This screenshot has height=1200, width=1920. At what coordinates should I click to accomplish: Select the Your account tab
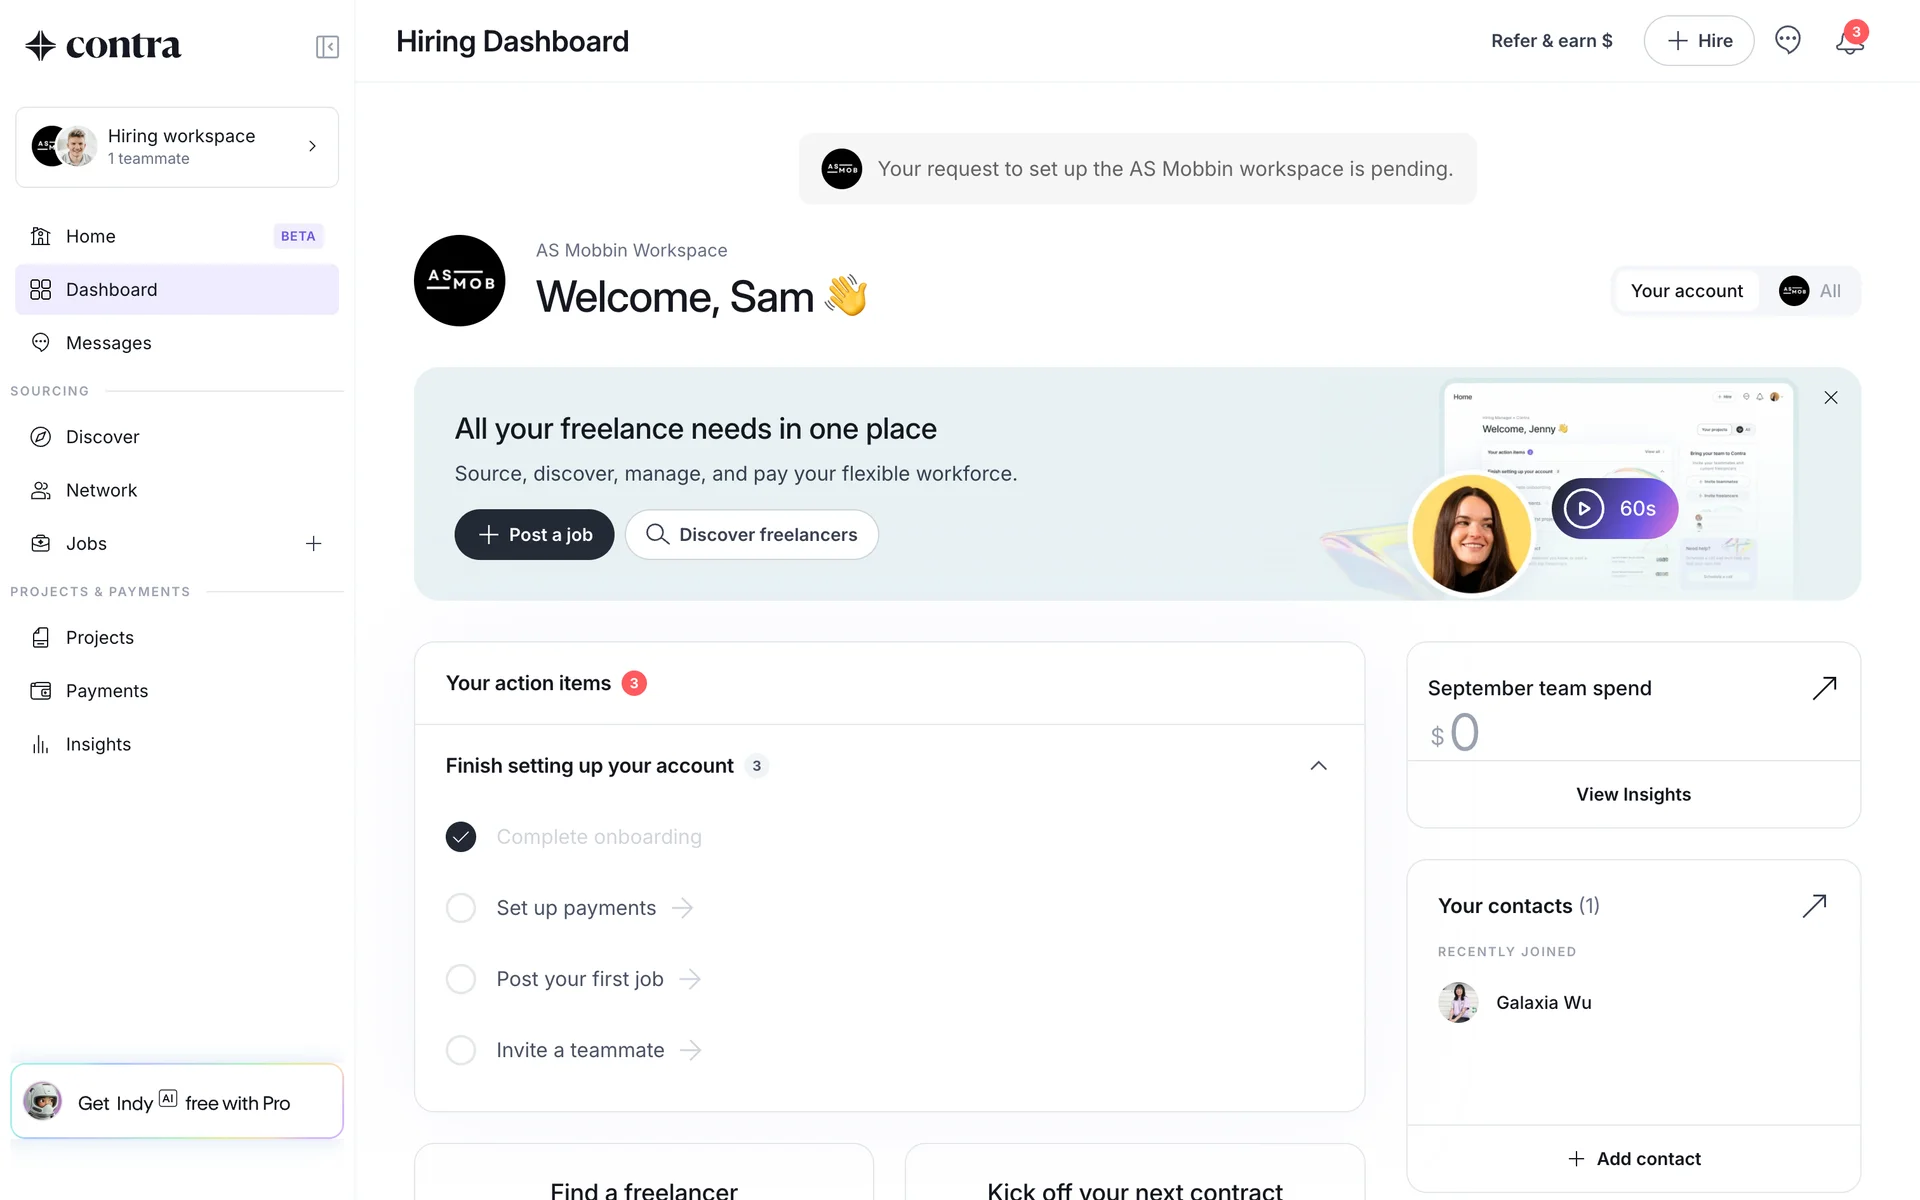coord(1686,291)
